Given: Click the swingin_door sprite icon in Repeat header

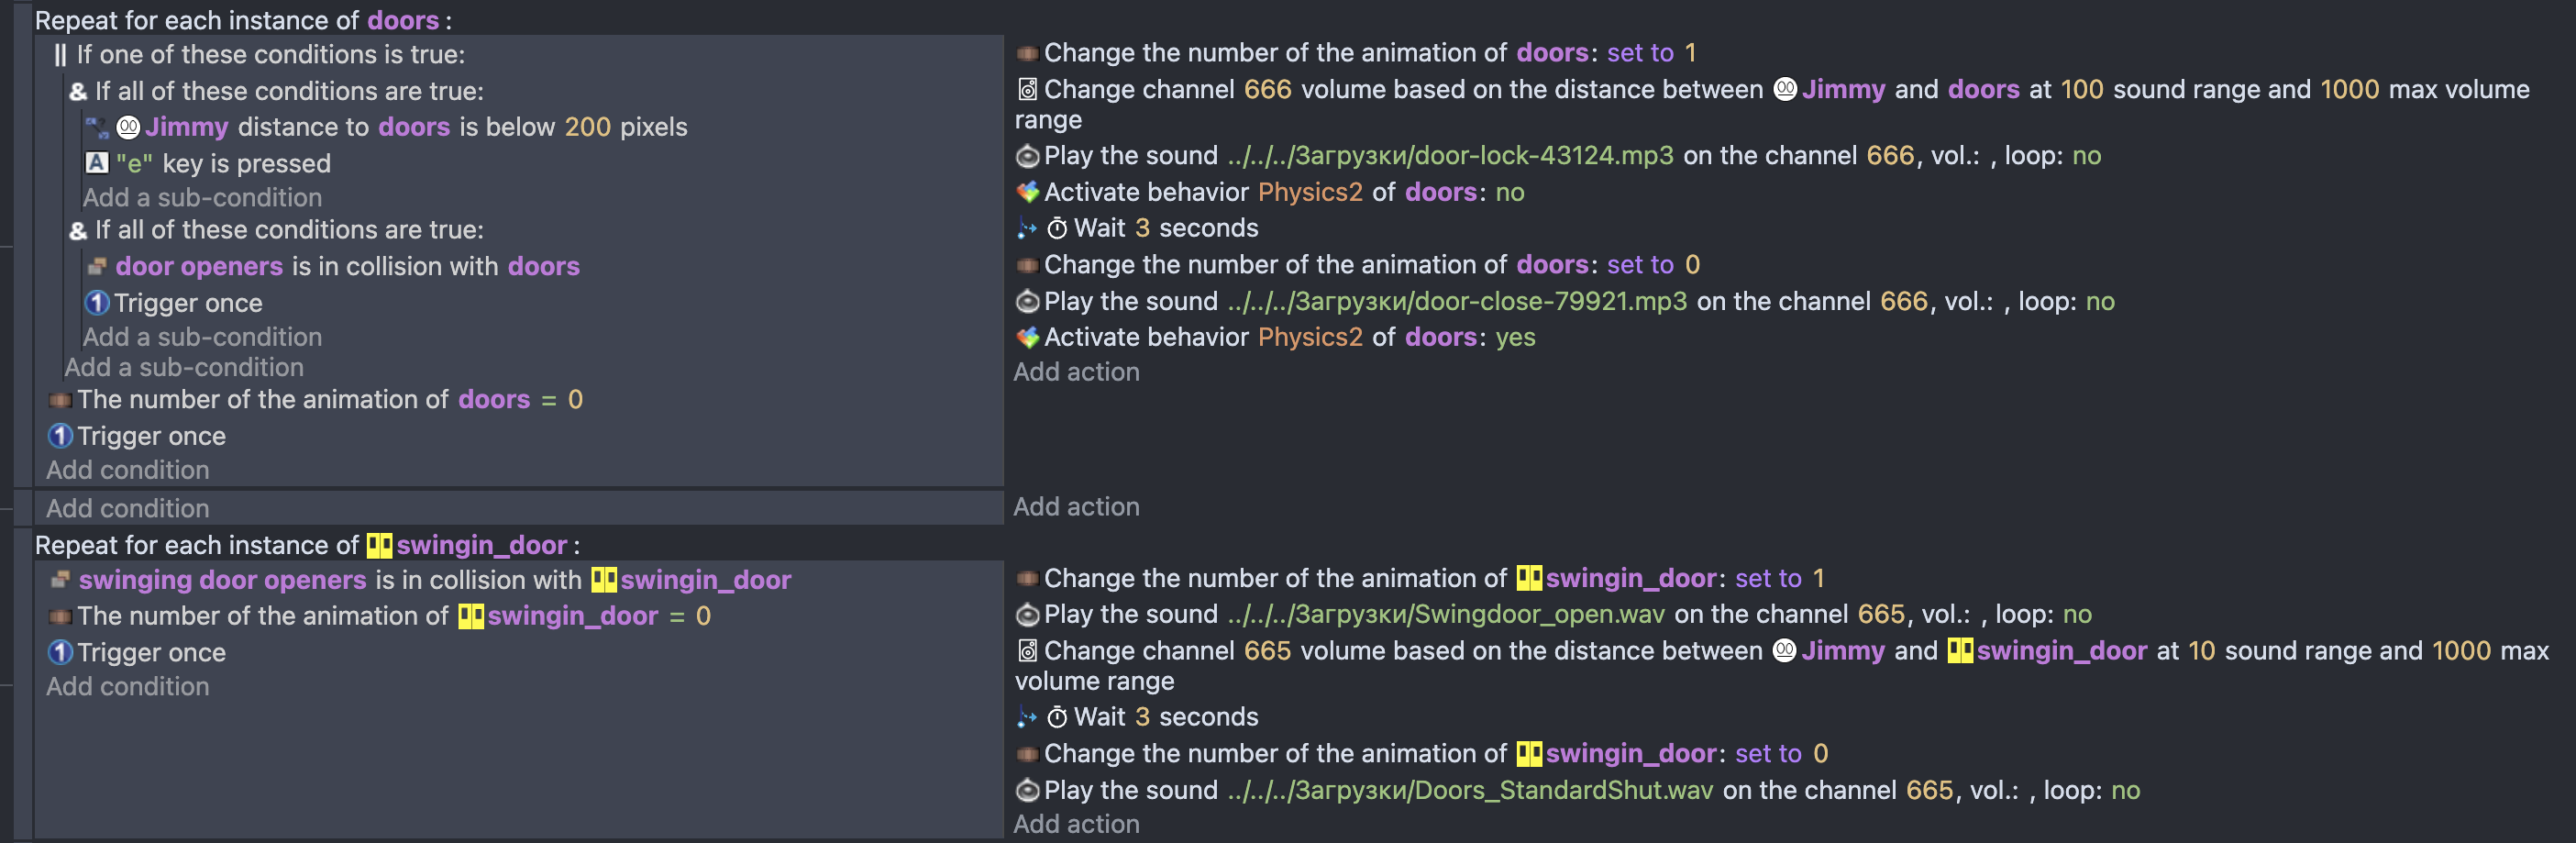Looking at the screenshot, I should coord(379,545).
